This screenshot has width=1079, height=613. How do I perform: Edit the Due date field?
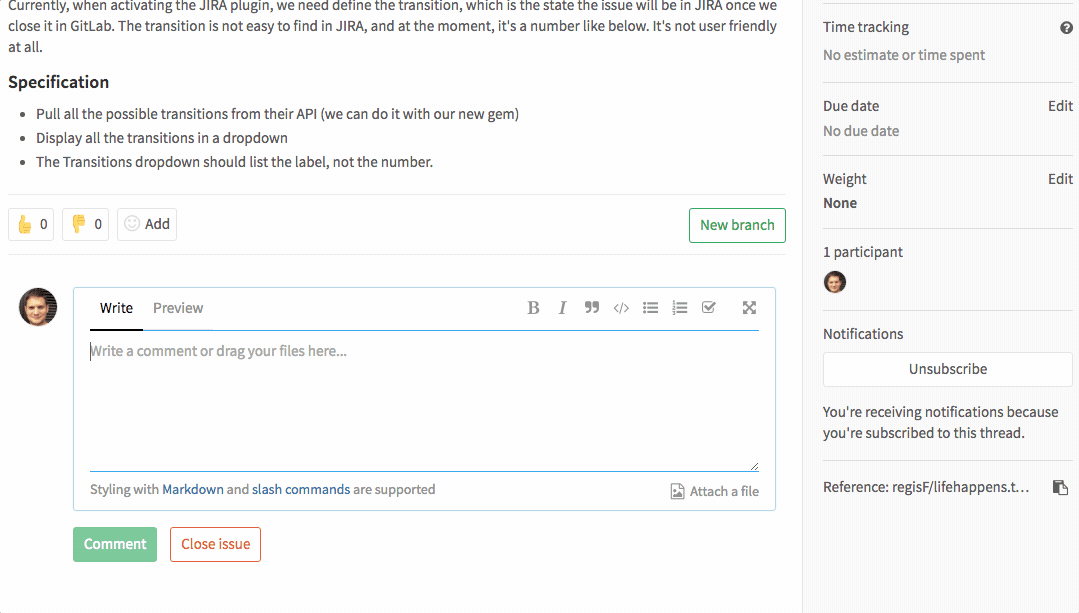pos(1060,105)
